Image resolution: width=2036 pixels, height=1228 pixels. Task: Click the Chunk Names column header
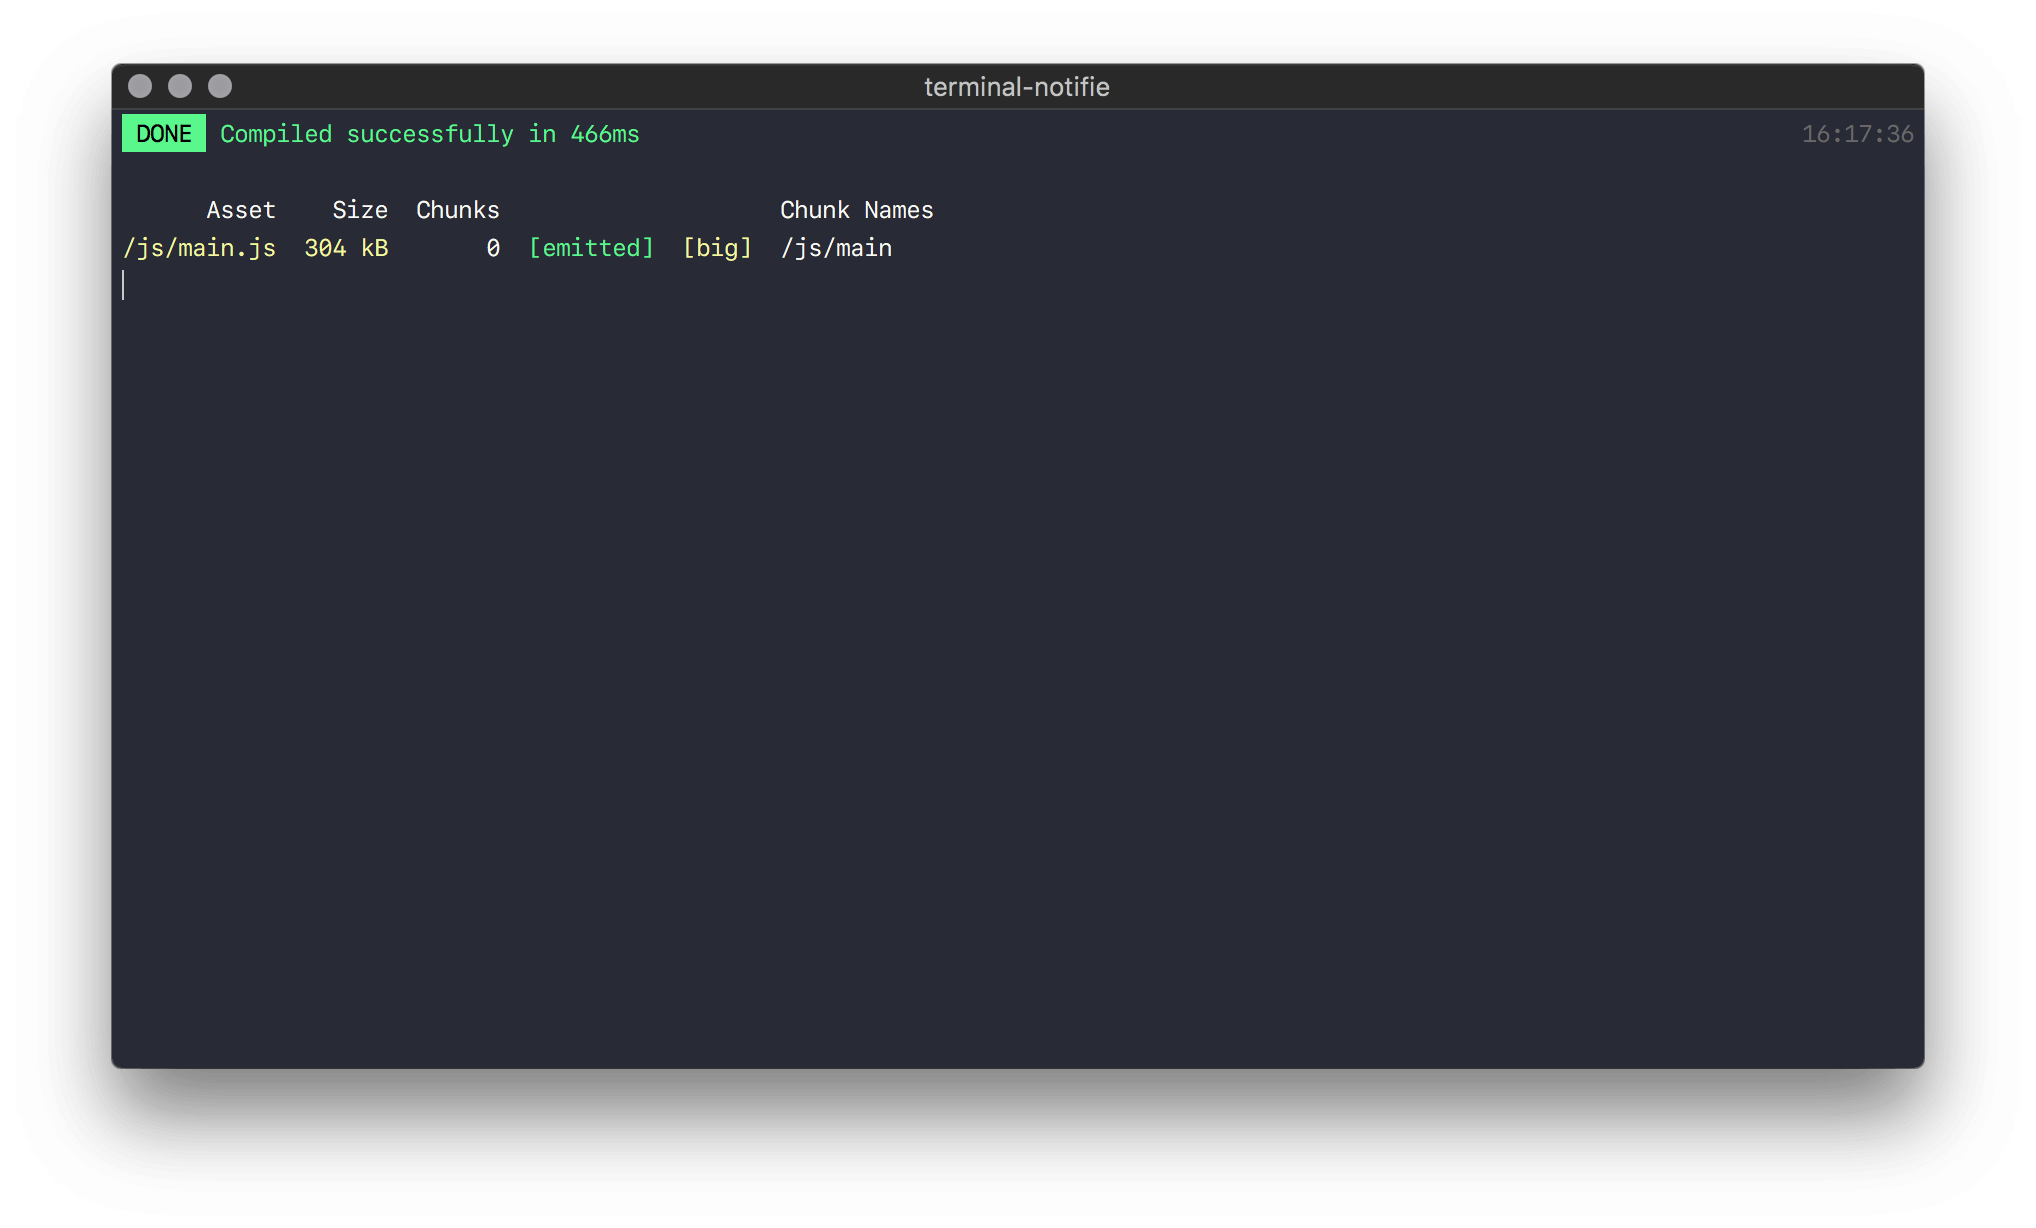point(856,210)
